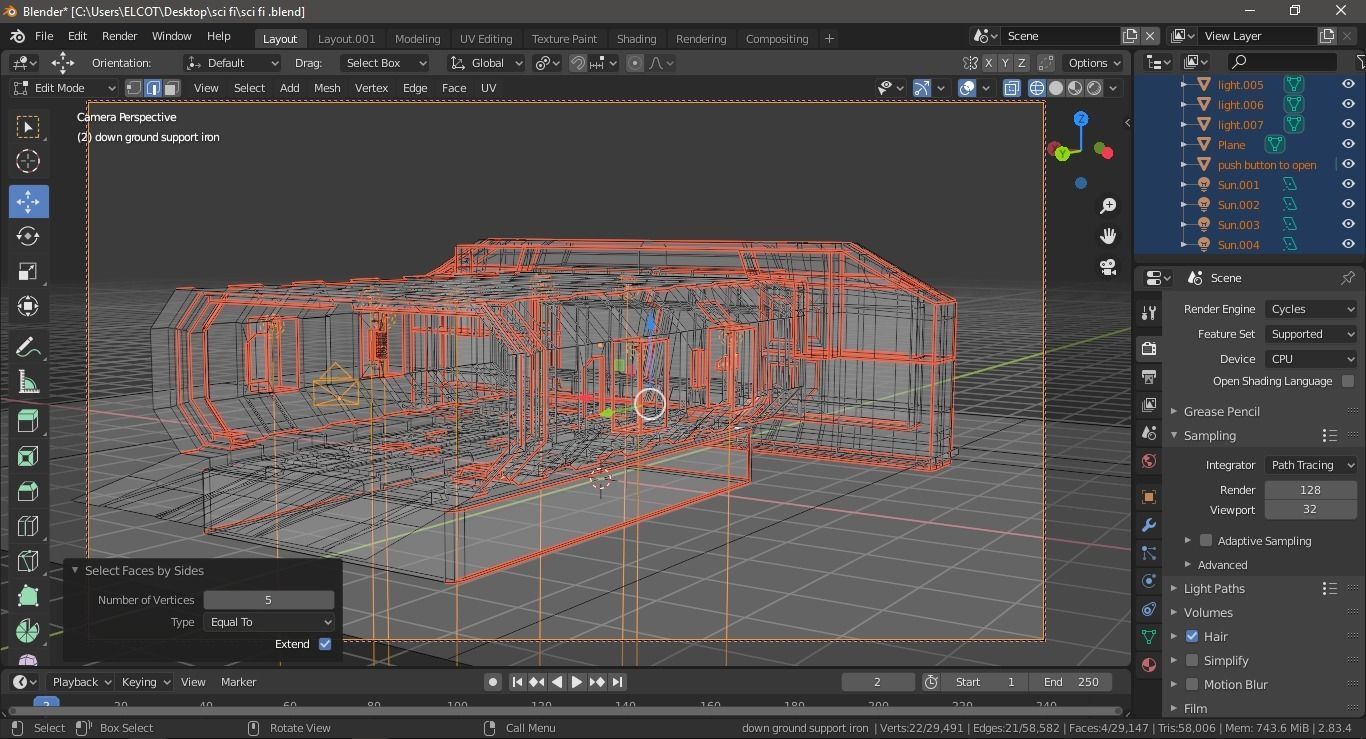Image resolution: width=1366 pixels, height=739 pixels.
Task: Click the pan view hand icon
Action: pyautogui.click(x=1108, y=236)
